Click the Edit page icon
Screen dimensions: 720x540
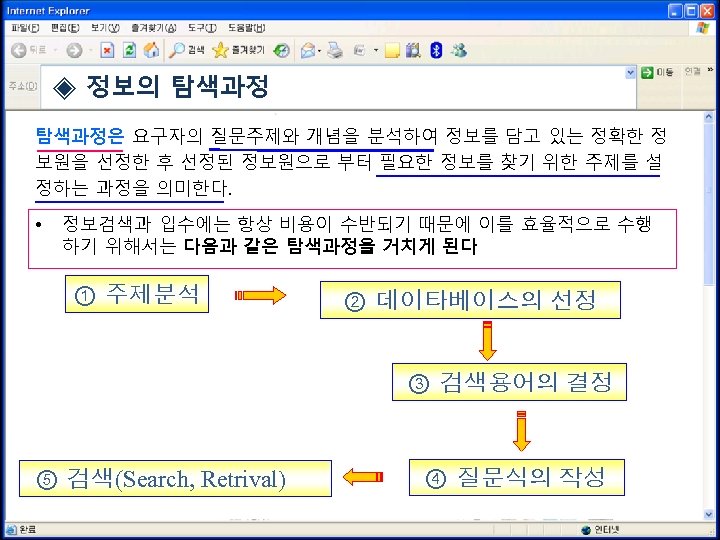point(360,50)
